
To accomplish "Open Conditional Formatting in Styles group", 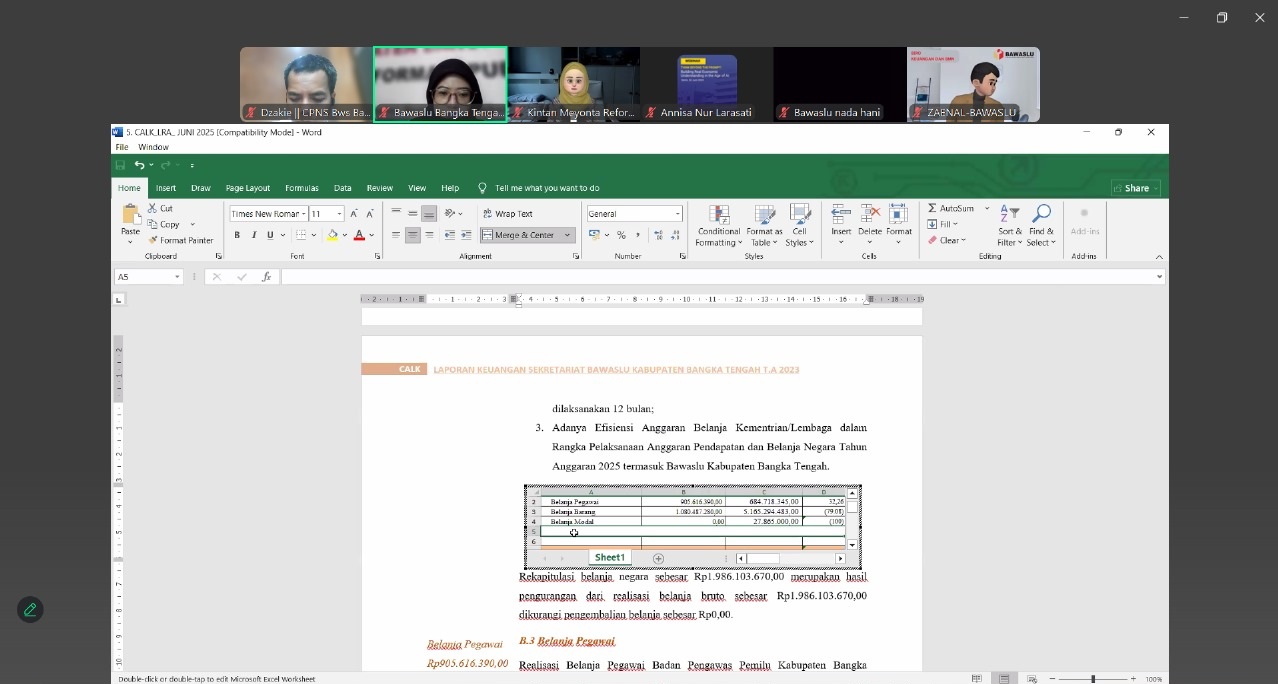I will click(719, 225).
